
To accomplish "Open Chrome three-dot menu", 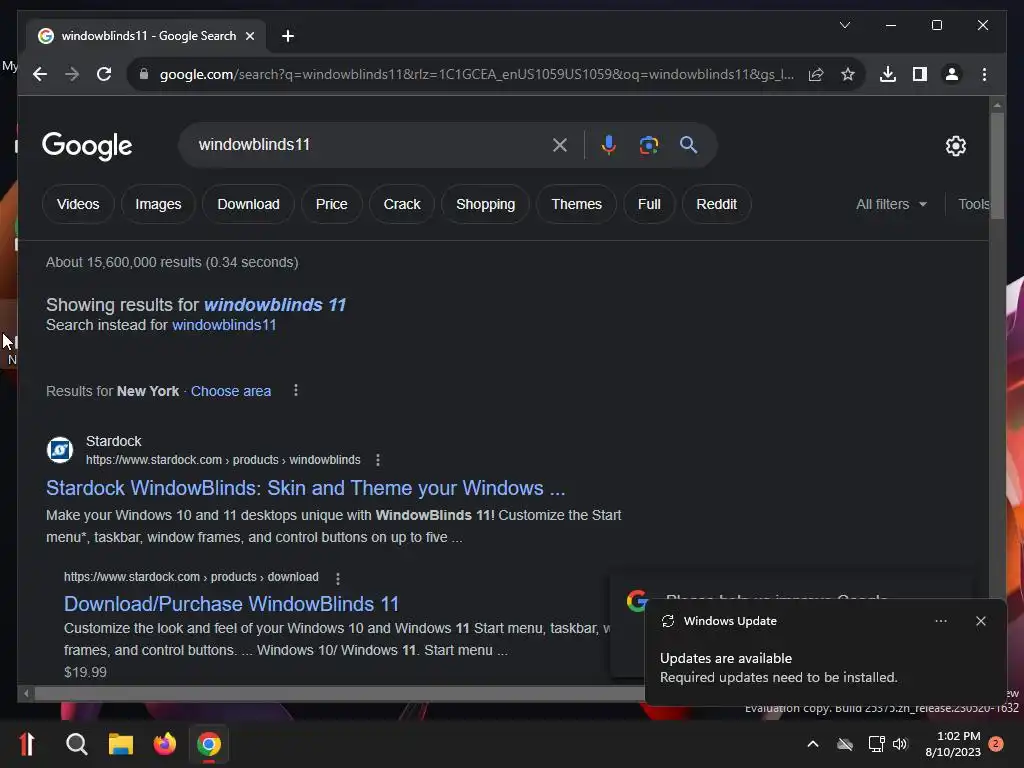I will (x=984, y=74).
